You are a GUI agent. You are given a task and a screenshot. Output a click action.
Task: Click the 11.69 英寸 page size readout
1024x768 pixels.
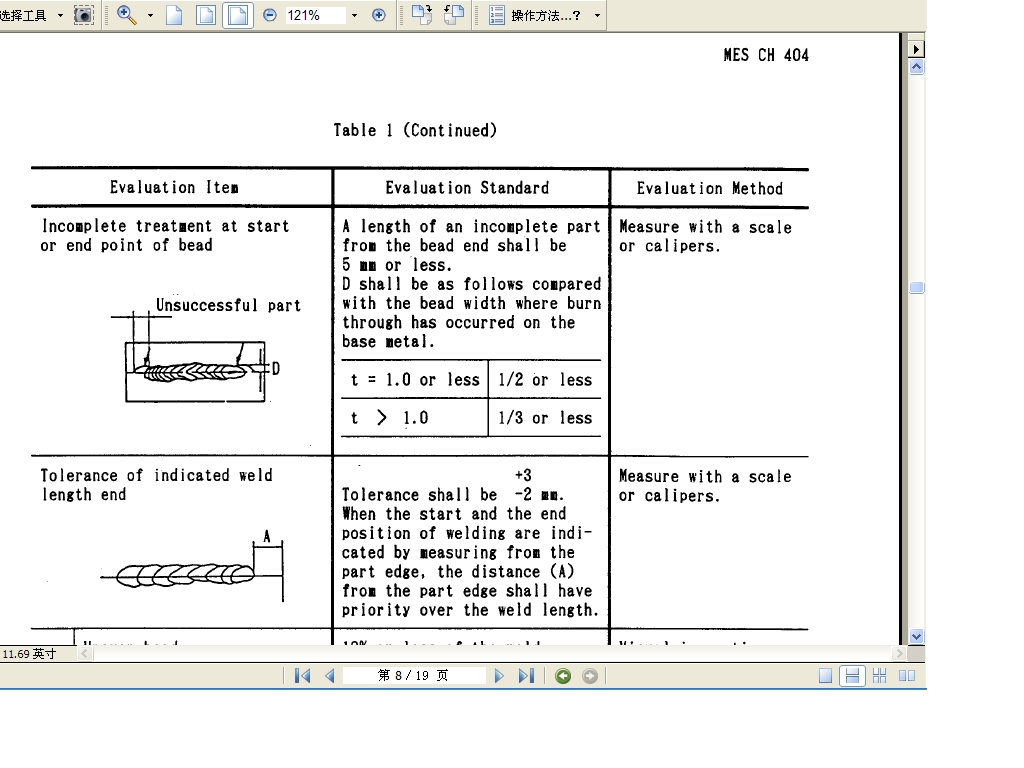coord(29,654)
